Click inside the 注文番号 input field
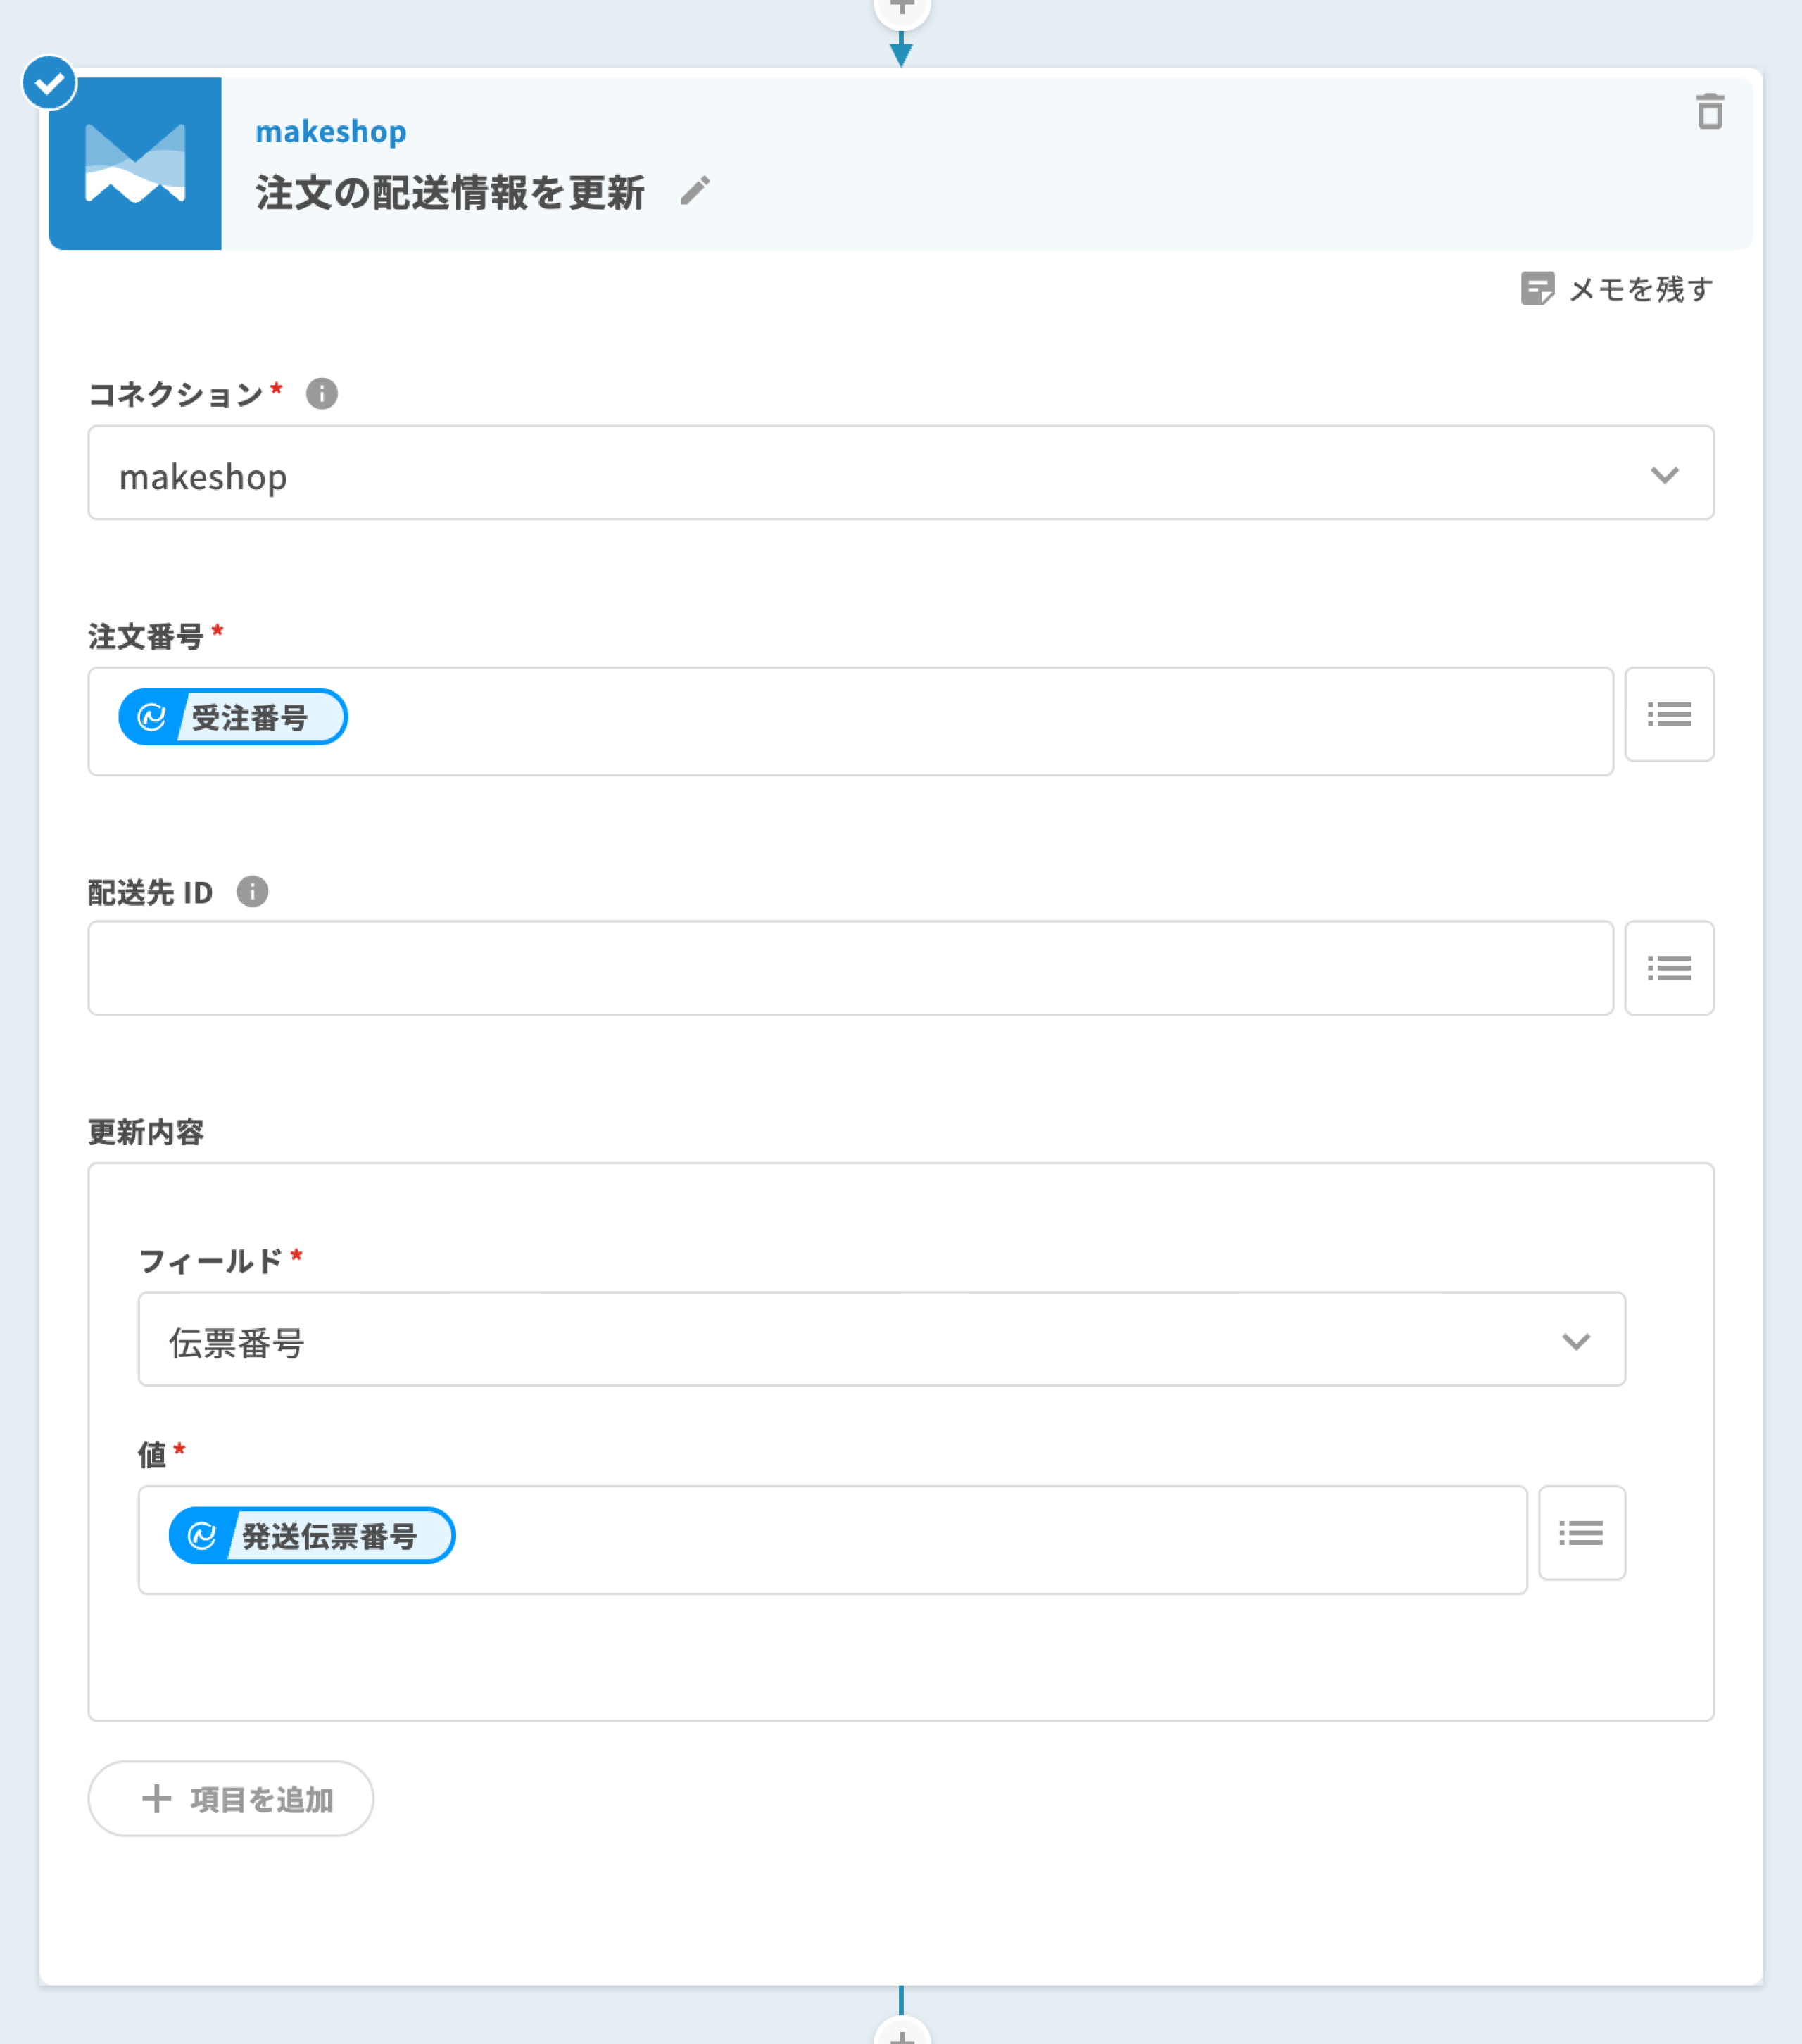The height and width of the screenshot is (2044, 1802). tap(950, 721)
